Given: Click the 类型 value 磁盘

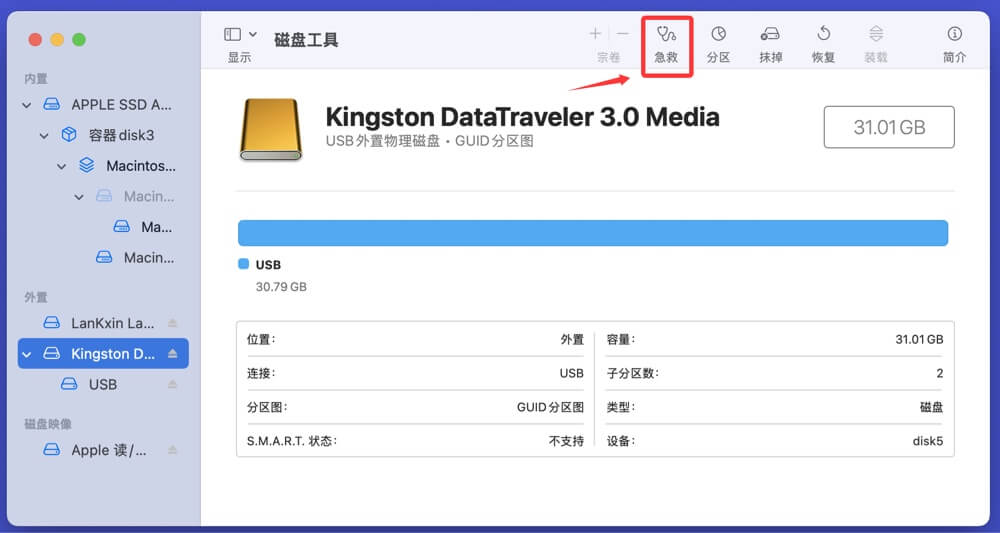Looking at the screenshot, I should (x=931, y=407).
